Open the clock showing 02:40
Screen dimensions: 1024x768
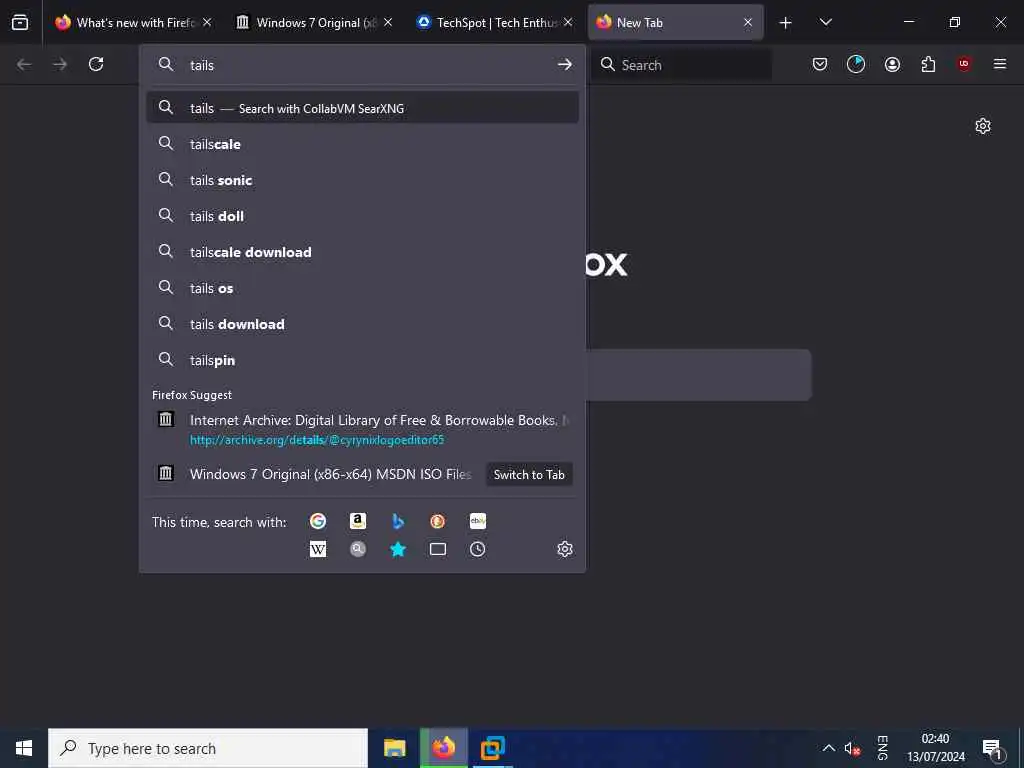(935, 748)
